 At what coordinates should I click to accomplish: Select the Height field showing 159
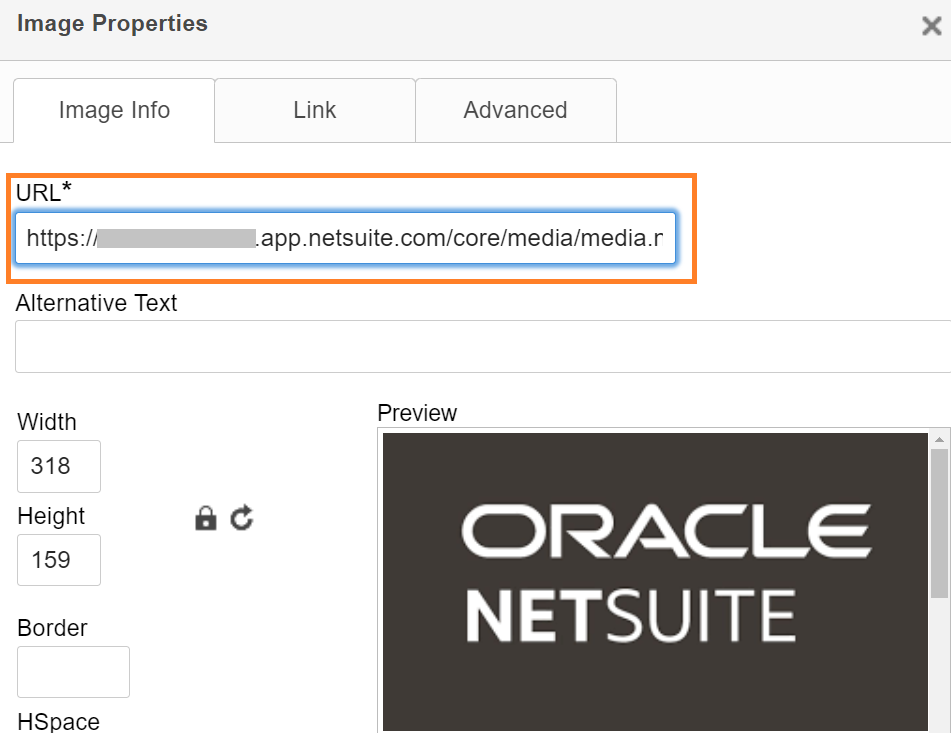point(59,560)
